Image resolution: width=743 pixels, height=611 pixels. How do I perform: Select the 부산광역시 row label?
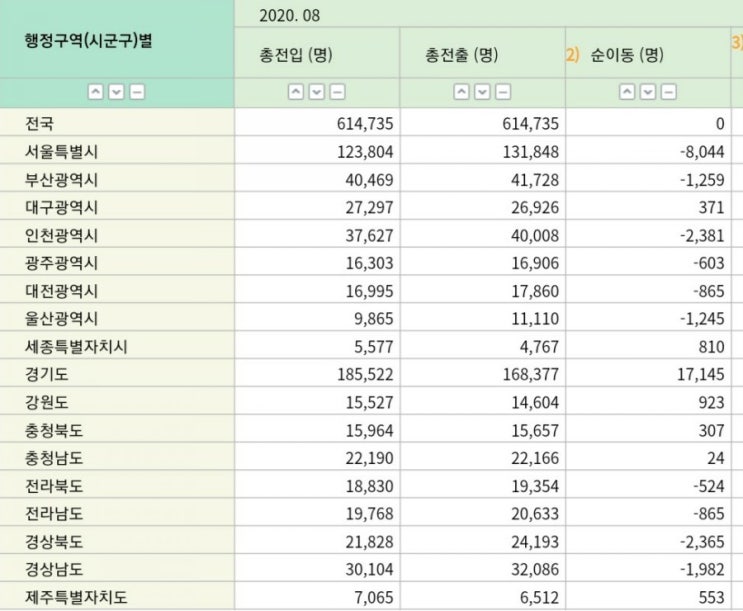point(61,180)
